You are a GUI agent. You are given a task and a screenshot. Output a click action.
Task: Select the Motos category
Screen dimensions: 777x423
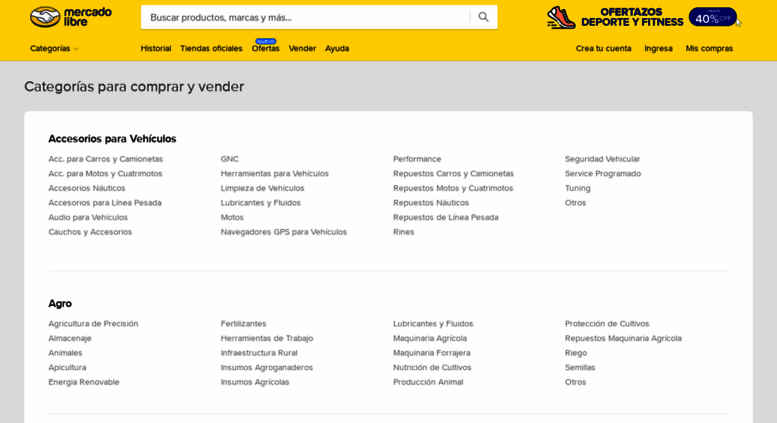point(232,217)
